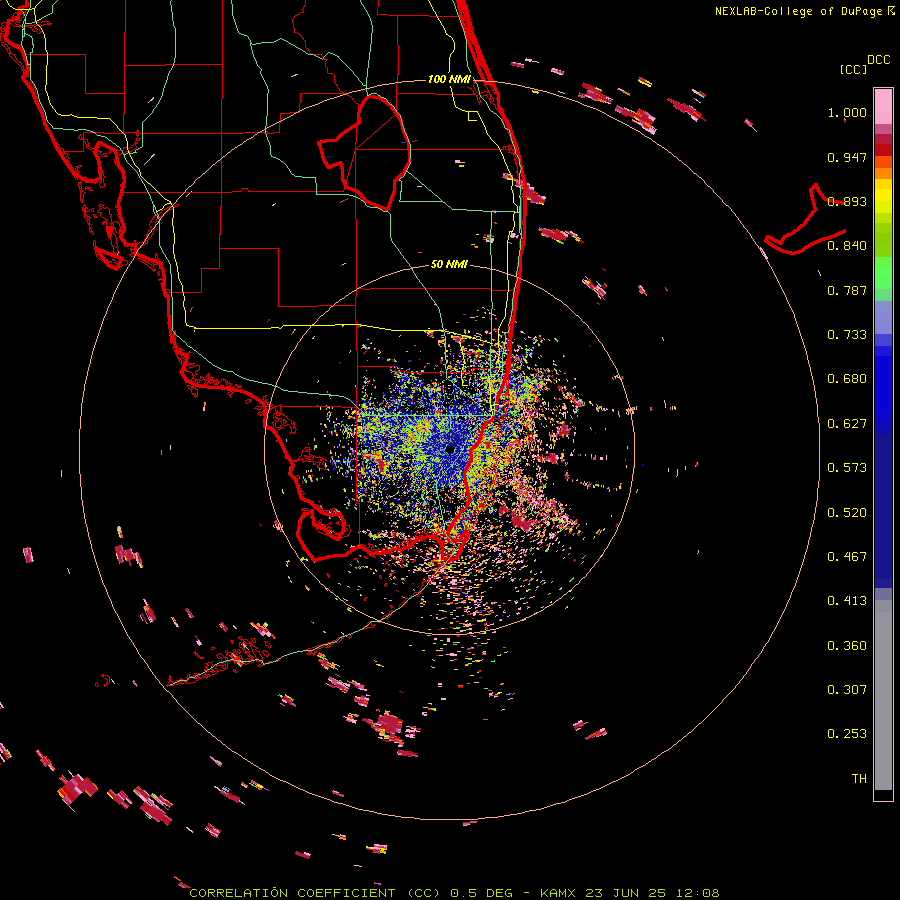Image resolution: width=900 pixels, height=900 pixels.
Task: Click the 0.307 scale value
Action: 847,690
